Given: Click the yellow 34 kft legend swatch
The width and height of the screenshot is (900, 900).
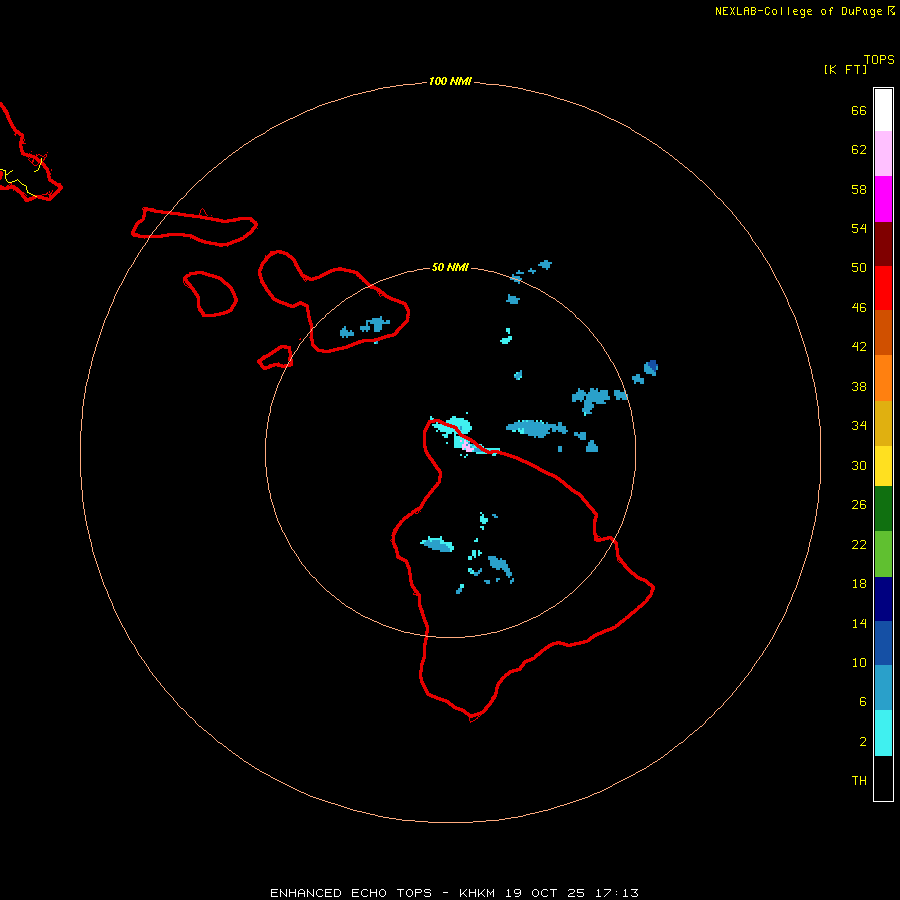Looking at the screenshot, I should (x=883, y=466).
